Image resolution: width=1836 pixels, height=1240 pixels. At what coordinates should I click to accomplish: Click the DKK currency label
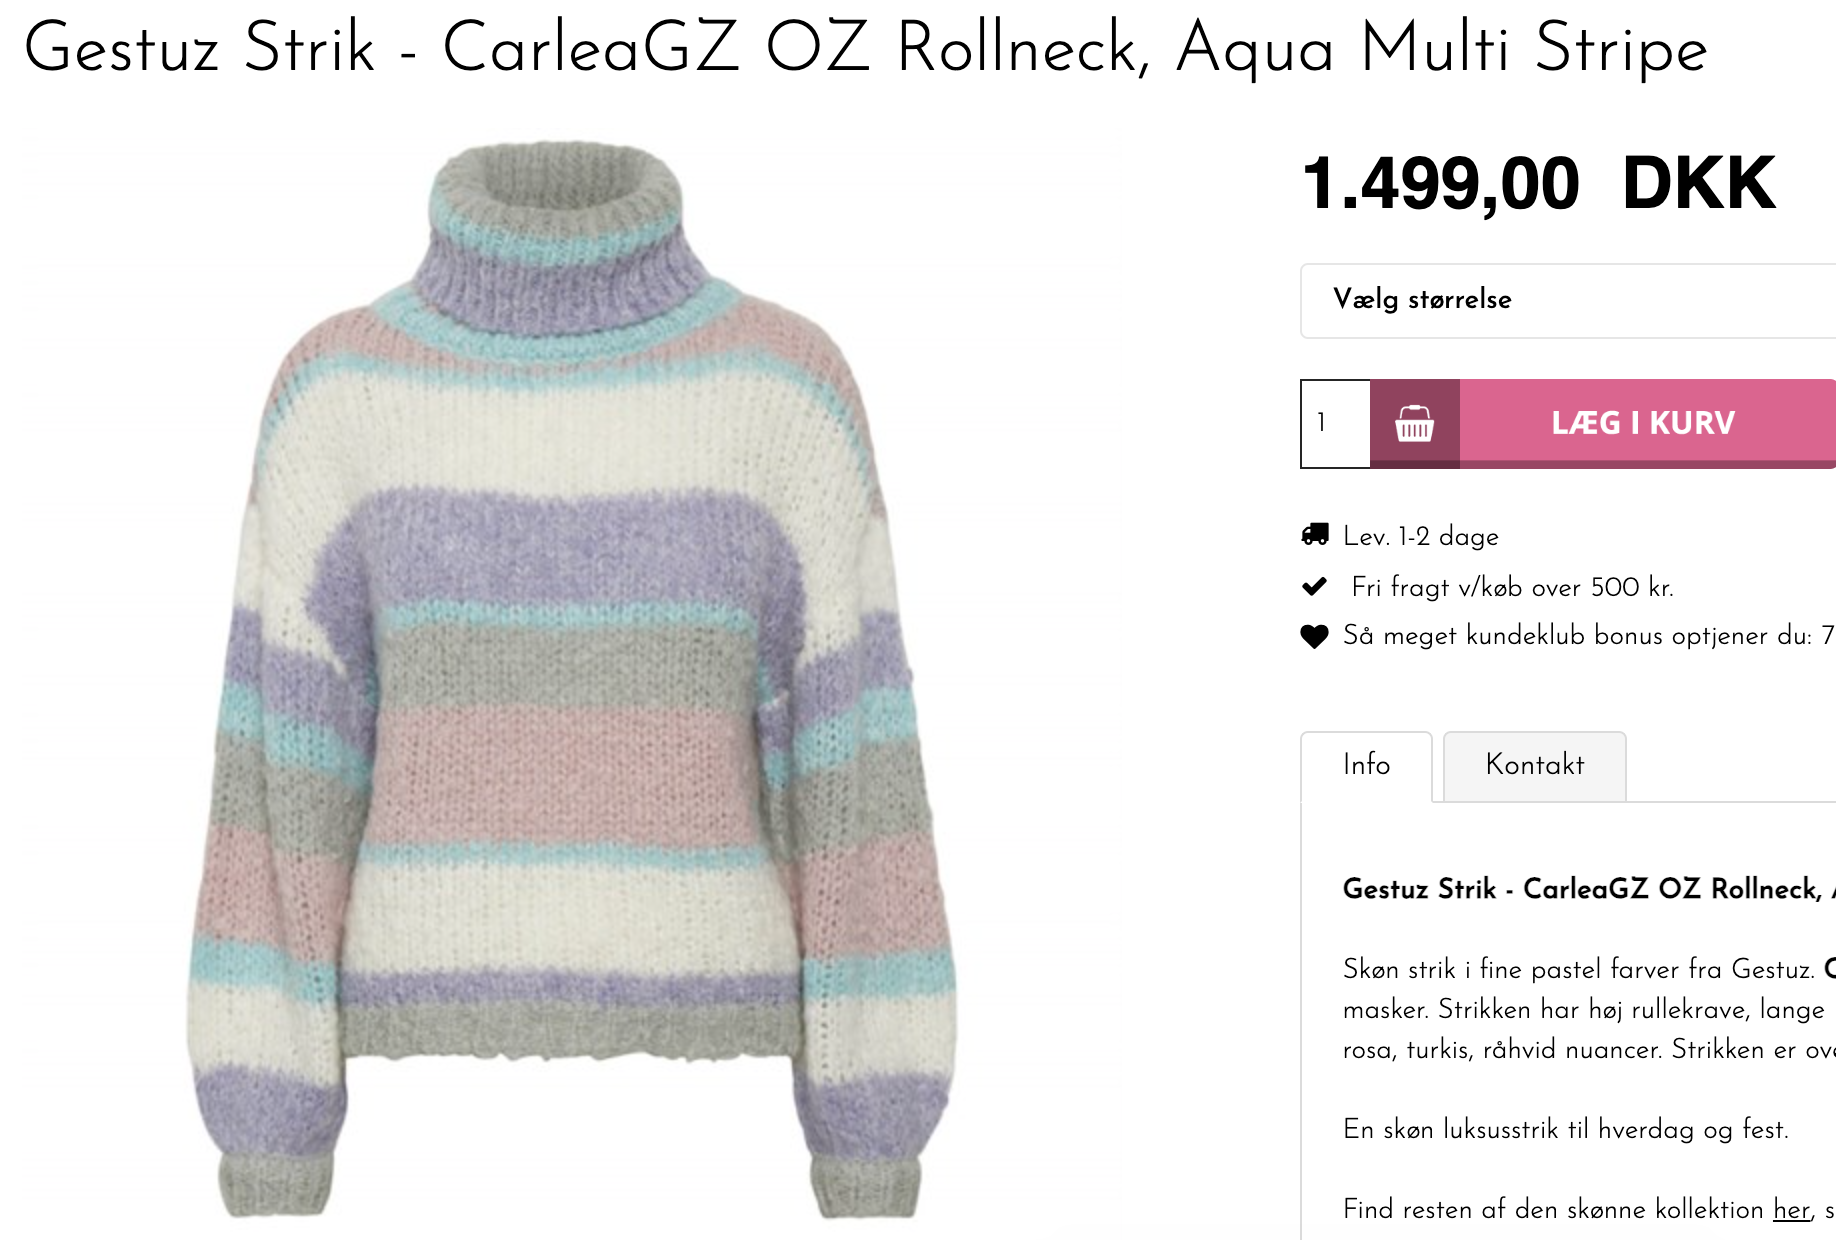1698,185
